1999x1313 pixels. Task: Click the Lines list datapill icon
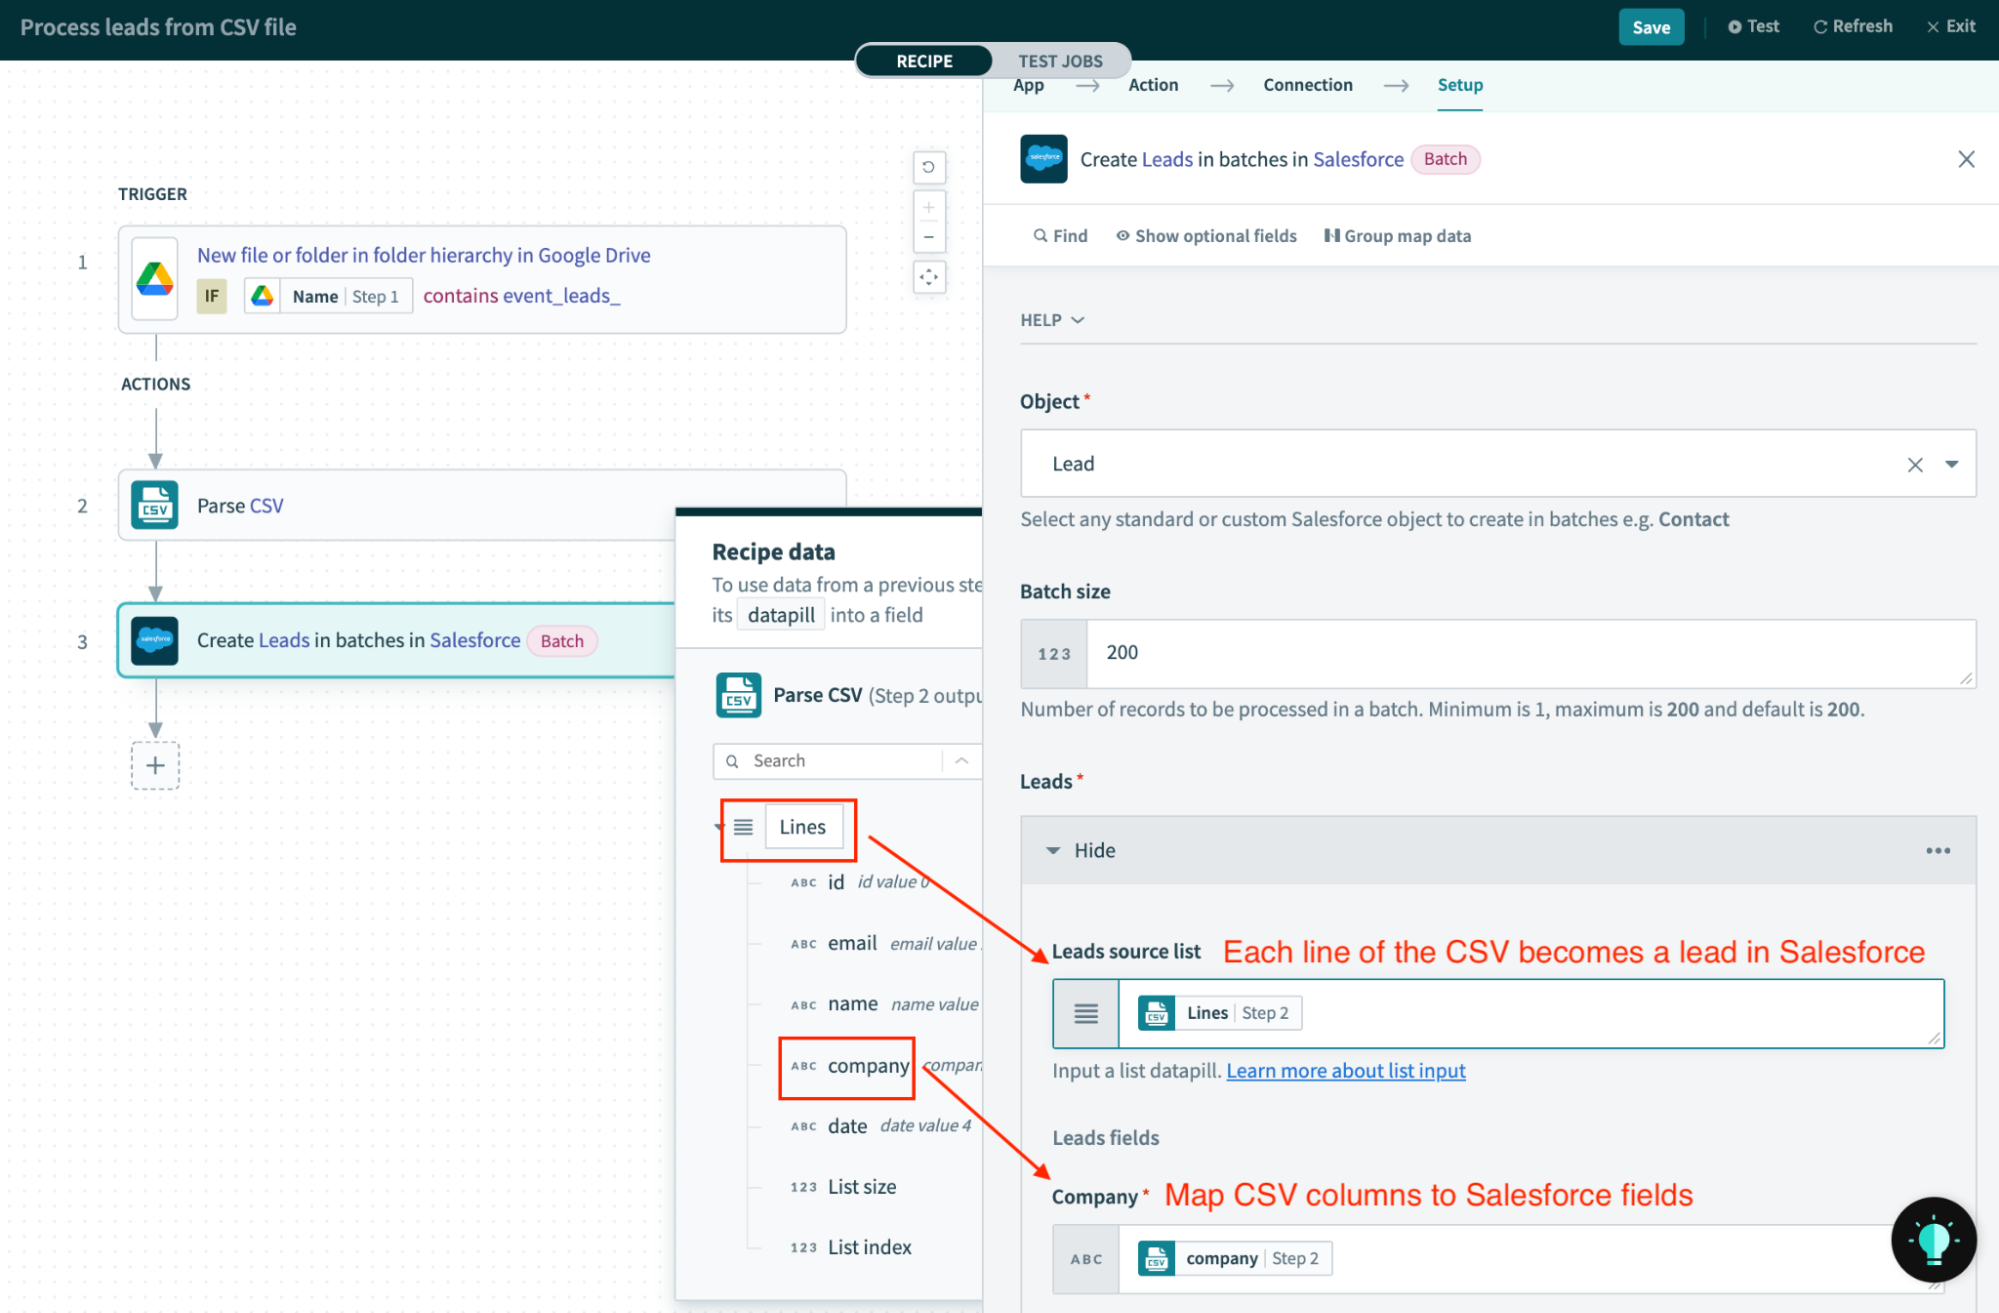click(746, 825)
